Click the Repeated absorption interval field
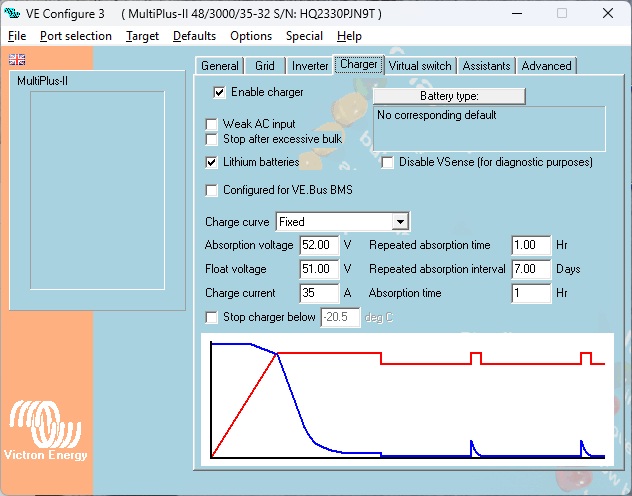Viewport: 632px width, 496px height. (x=531, y=269)
